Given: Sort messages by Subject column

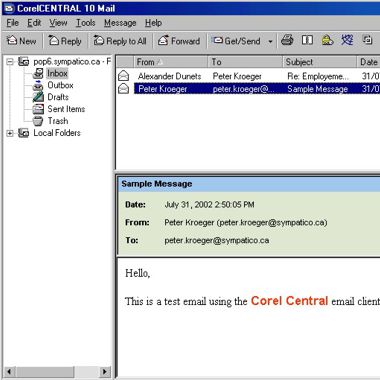Looking at the screenshot, I should point(320,62).
